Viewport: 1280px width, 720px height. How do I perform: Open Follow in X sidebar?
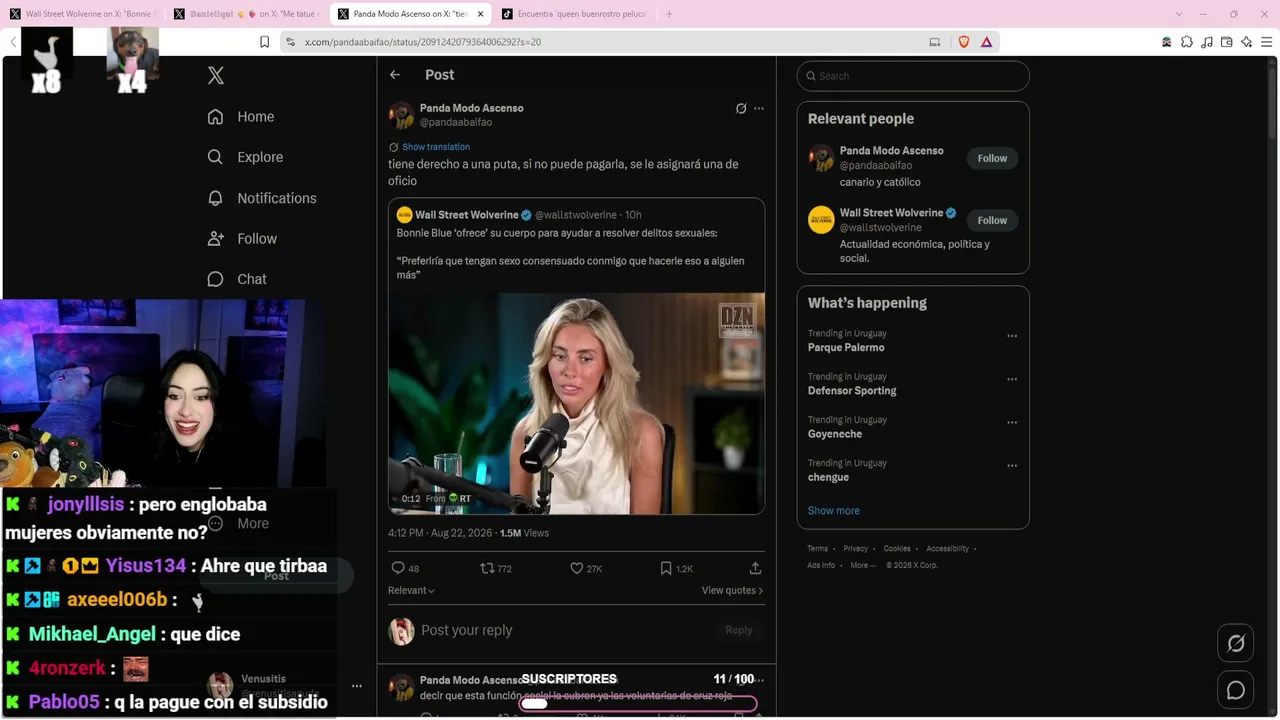[x=242, y=239]
